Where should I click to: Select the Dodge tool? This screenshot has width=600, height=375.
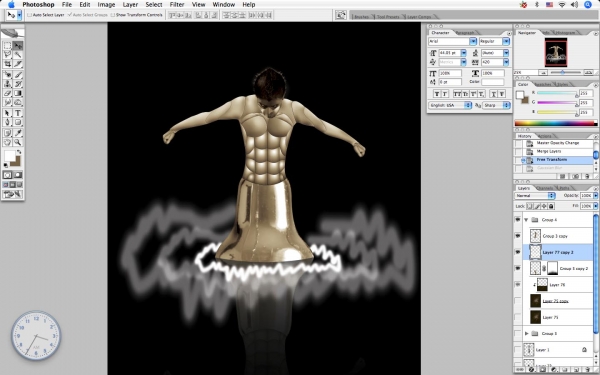tap(18, 102)
